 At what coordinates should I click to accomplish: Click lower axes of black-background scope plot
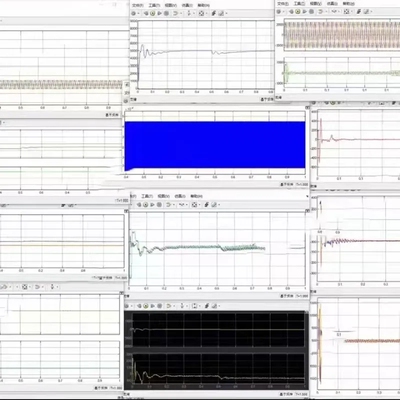218,368
